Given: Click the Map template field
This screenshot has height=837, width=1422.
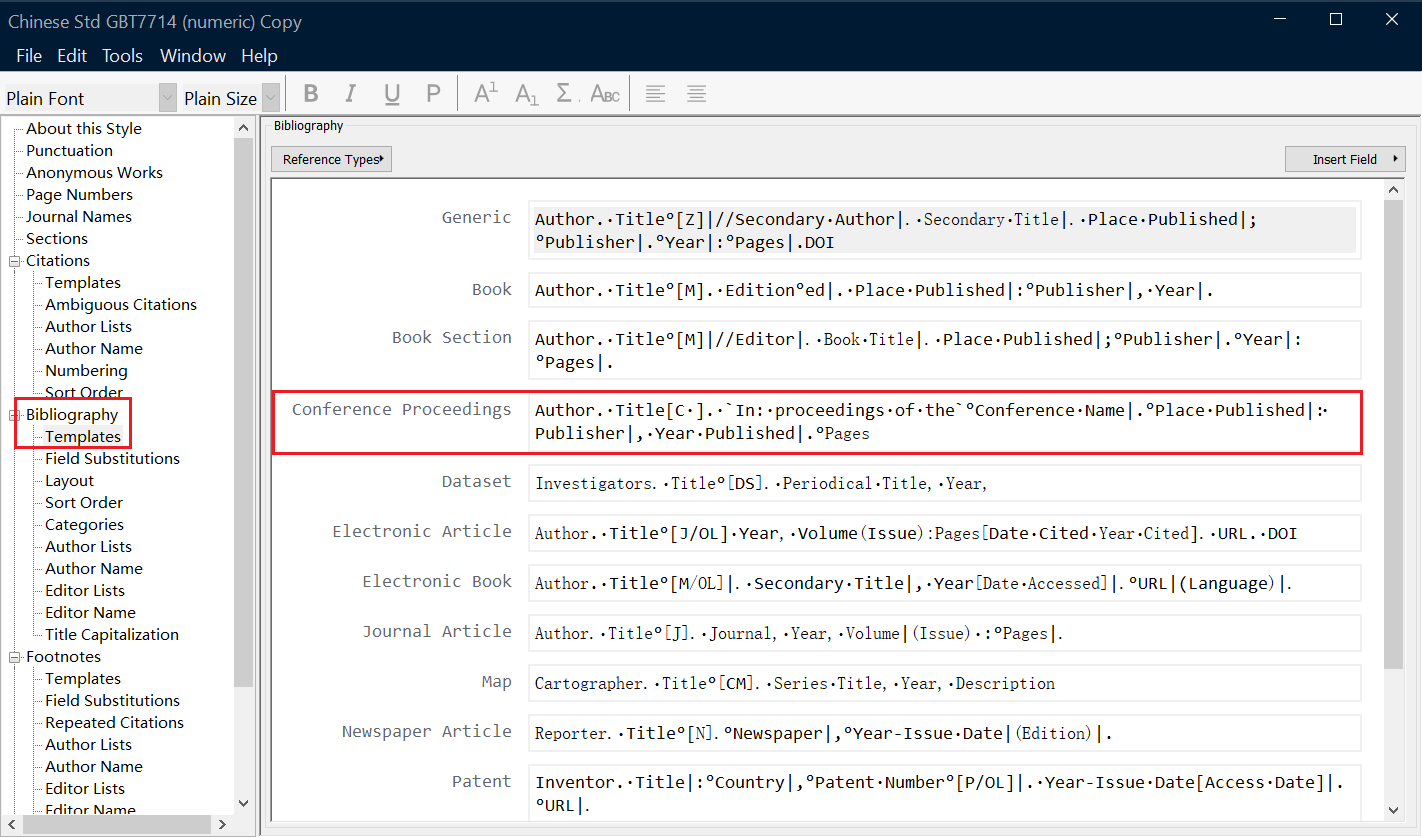Looking at the screenshot, I should (944, 683).
